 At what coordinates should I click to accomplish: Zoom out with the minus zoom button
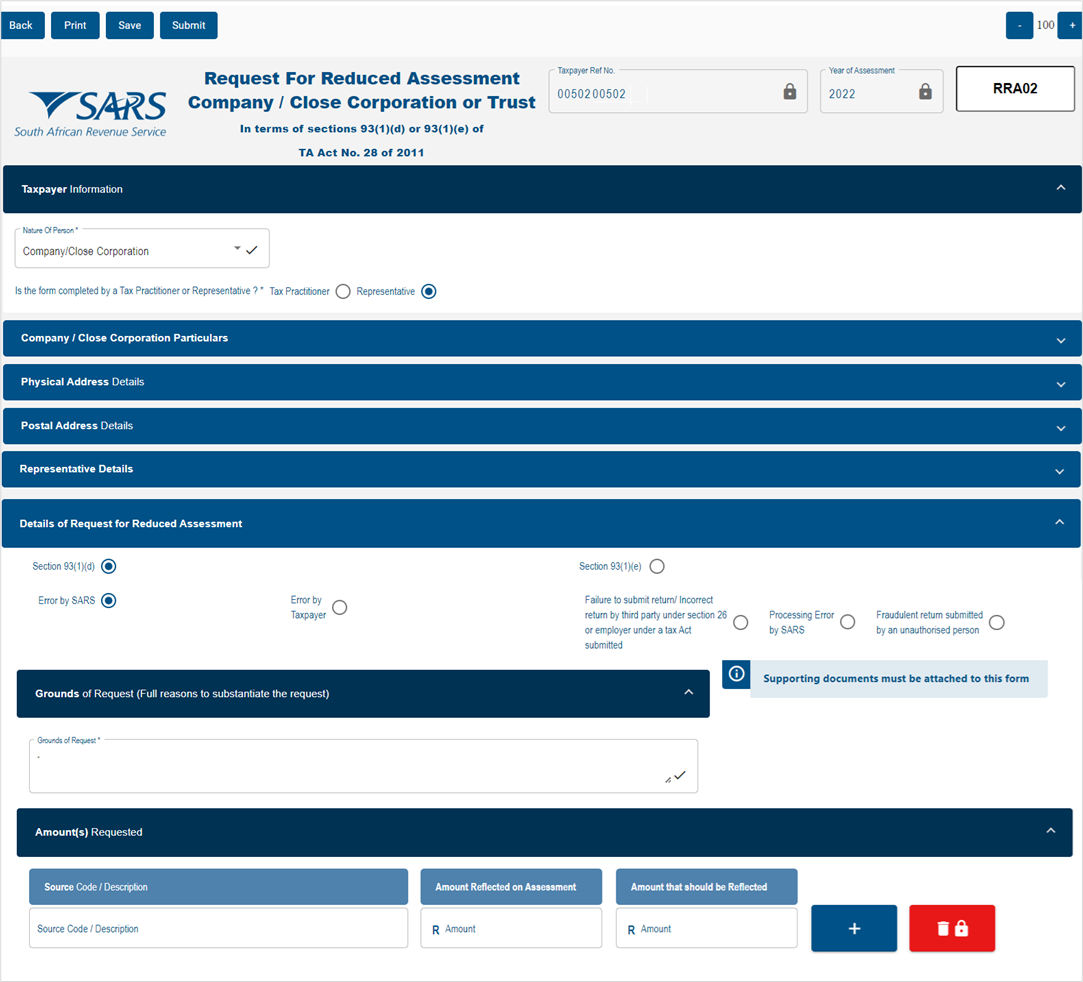[x=1019, y=26]
